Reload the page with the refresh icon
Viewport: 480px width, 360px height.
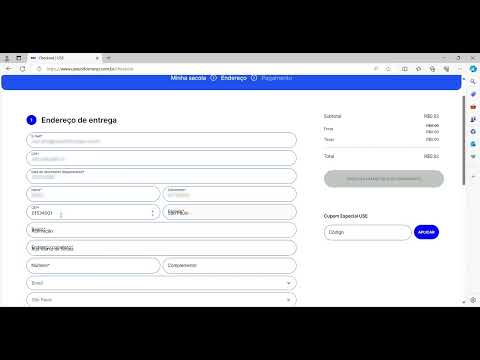23,69
